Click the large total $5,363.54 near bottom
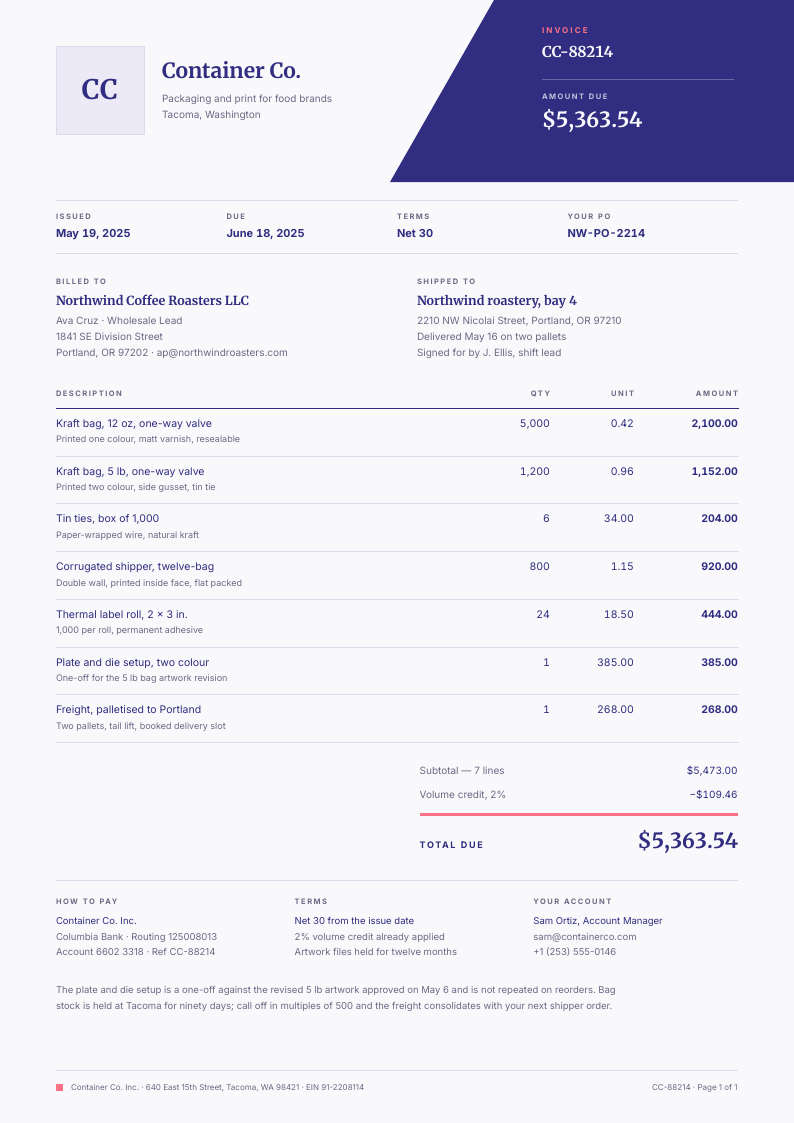 [x=688, y=840]
